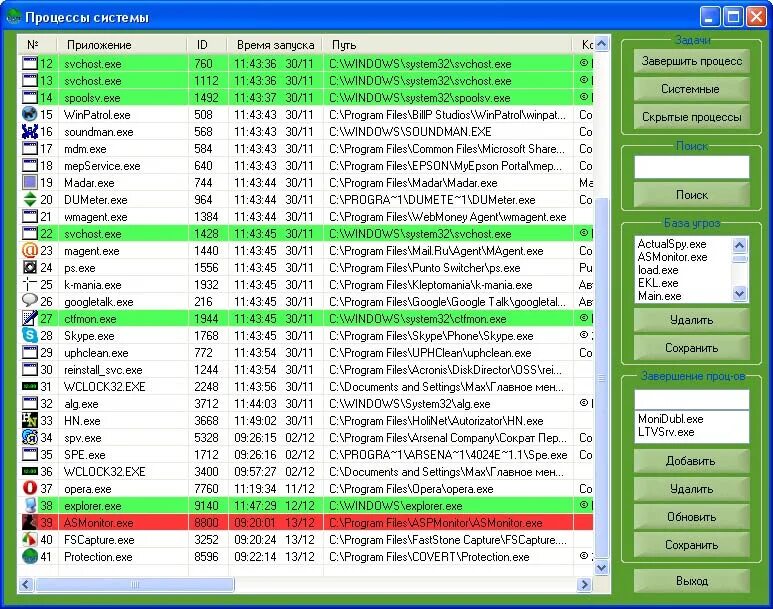This screenshot has height=609, width=773.
Task: Sort by the ID column header
Action: pos(207,45)
